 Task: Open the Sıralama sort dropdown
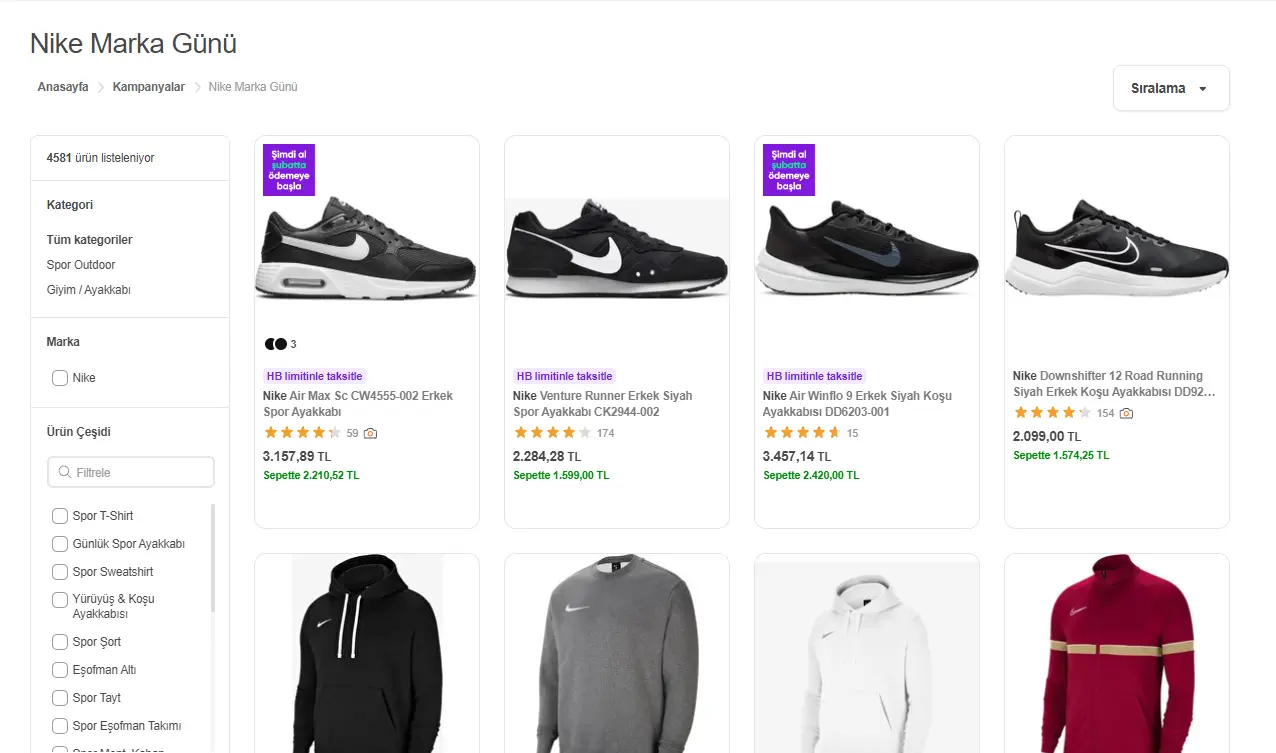[x=1171, y=88]
